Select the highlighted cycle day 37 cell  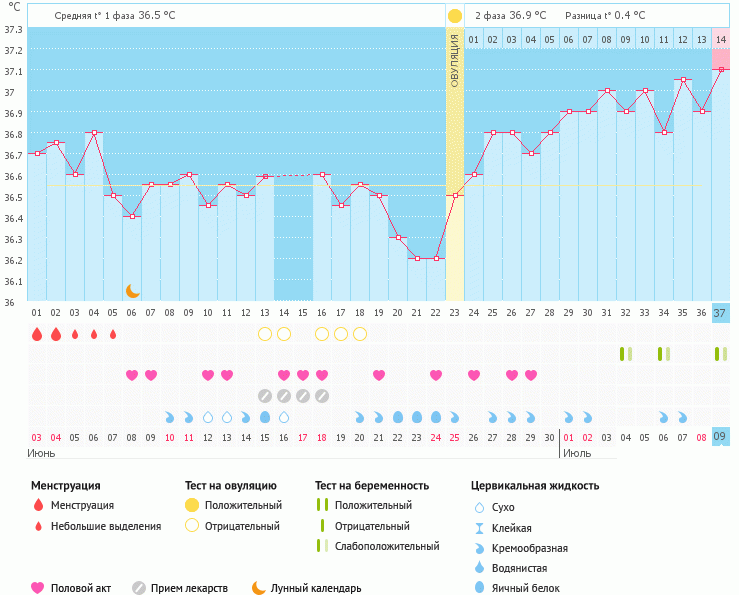(721, 313)
